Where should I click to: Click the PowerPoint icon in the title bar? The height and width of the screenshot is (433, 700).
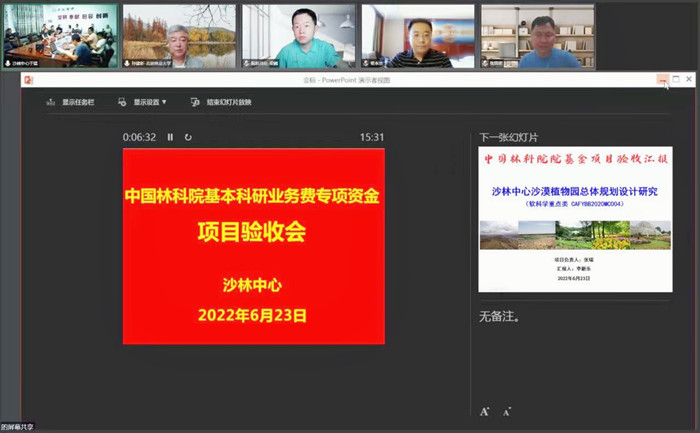click(29, 80)
